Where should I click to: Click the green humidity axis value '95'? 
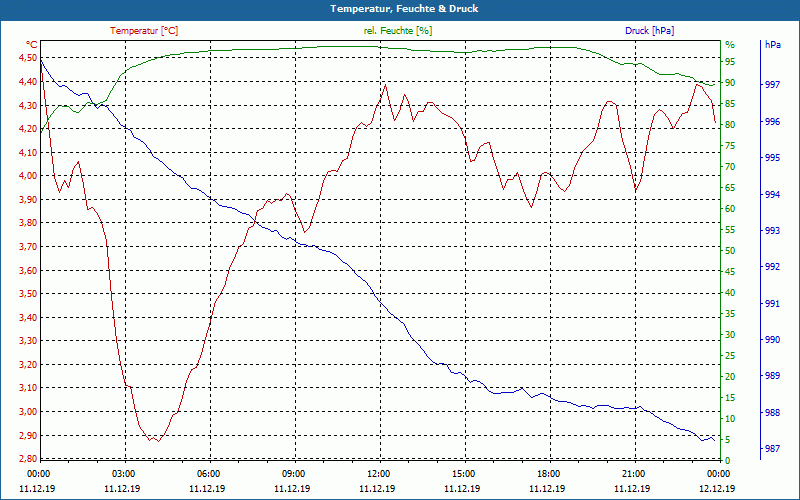[730, 62]
